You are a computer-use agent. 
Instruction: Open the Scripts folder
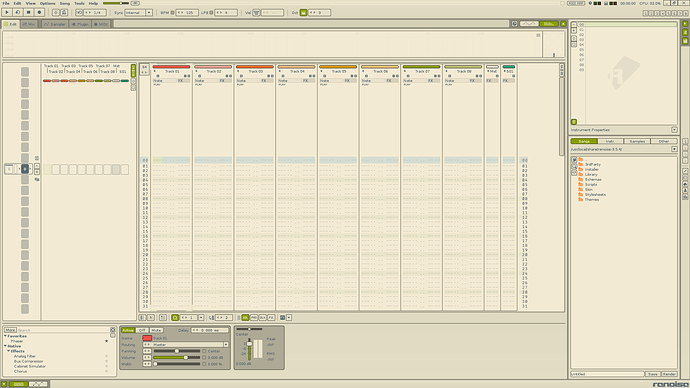pyautogui.click(x=591, y=184)
